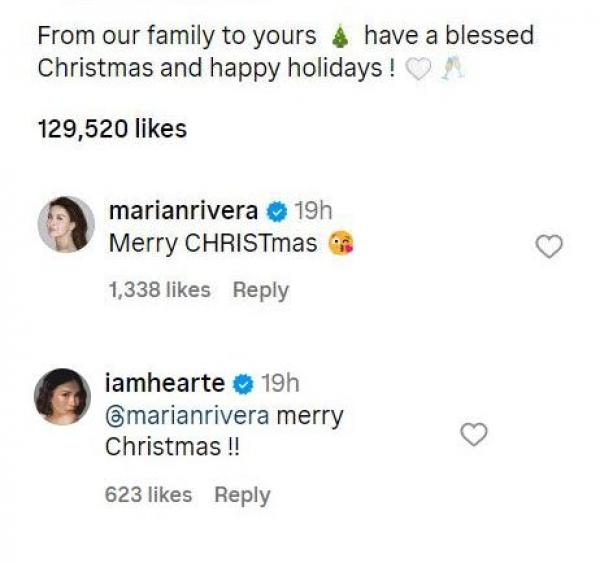Click the iamhearte username
600x563 pixels.
tap(163, 383)
